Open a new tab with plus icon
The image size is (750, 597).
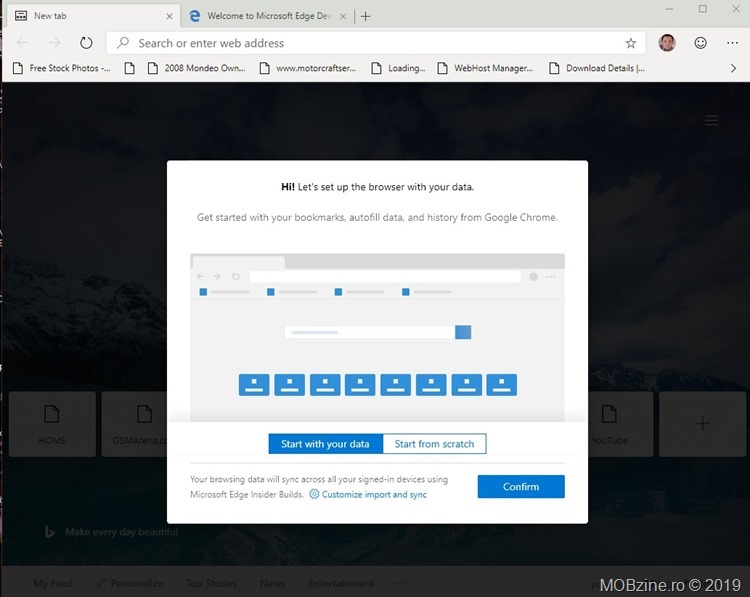pyautogui.click(x=366, y=16)
